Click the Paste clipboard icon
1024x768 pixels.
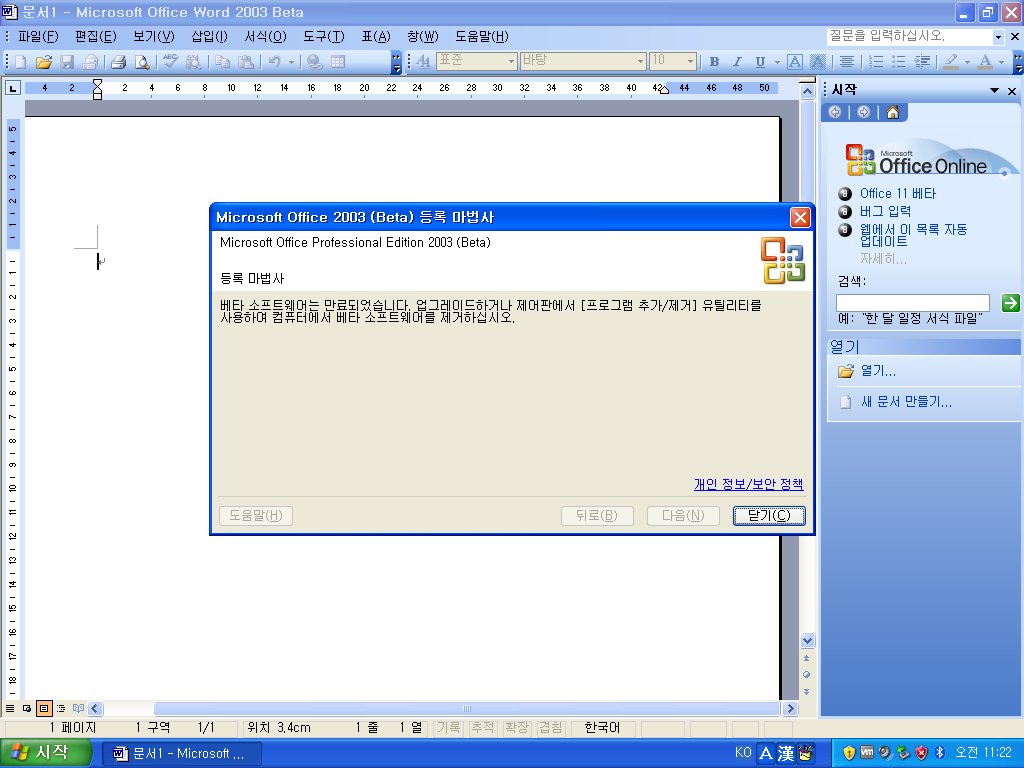(x=246, y=62)
